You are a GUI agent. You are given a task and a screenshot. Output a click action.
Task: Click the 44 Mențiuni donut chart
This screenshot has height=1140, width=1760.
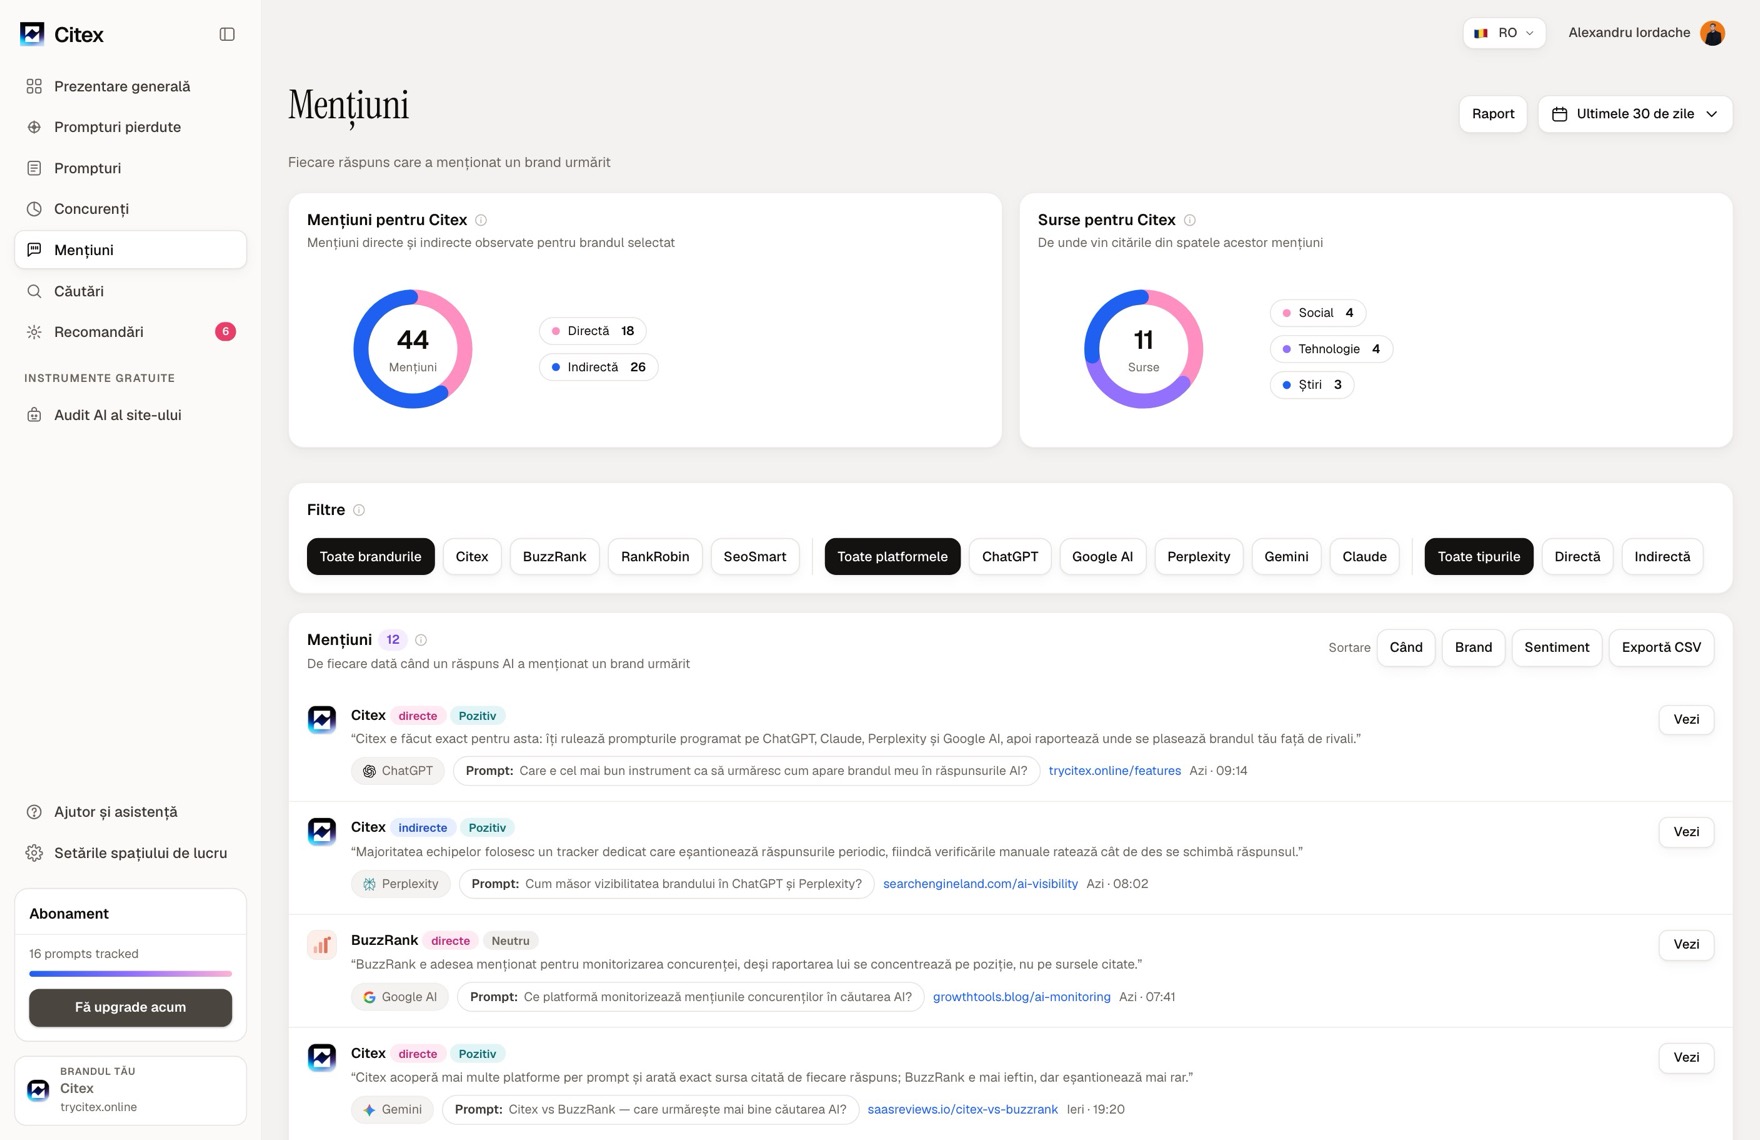point(412,349)
